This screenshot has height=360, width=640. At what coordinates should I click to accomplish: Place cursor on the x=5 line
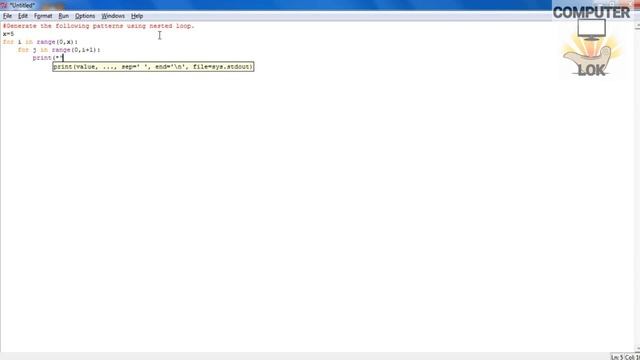click(x=9, y=34)
